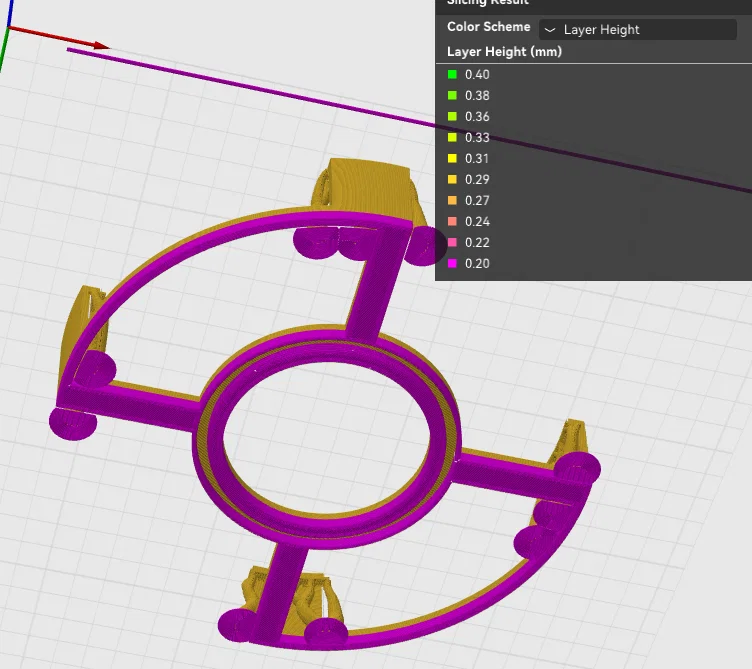Click the 0.33 layer height color swatch
The width and height of the screenshot is (752, 669).
click(x=452, y=137)
